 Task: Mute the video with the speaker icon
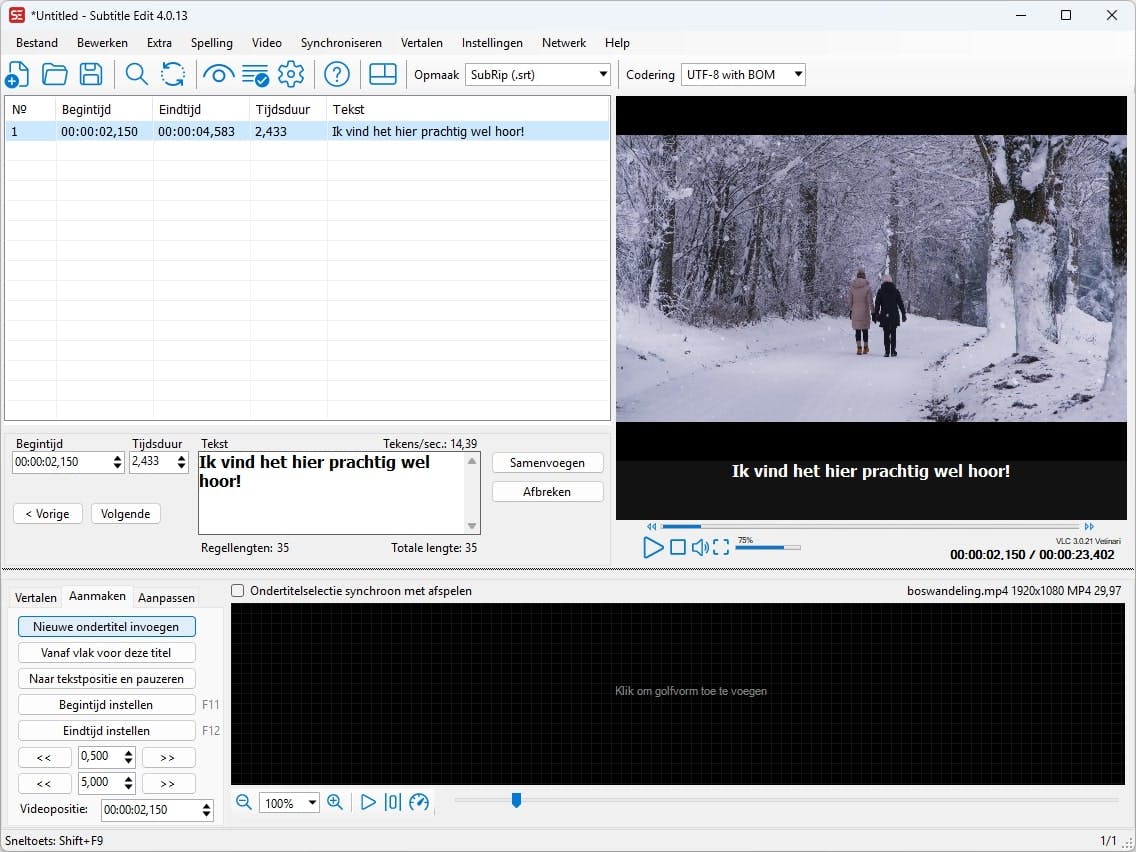point(700,547)
